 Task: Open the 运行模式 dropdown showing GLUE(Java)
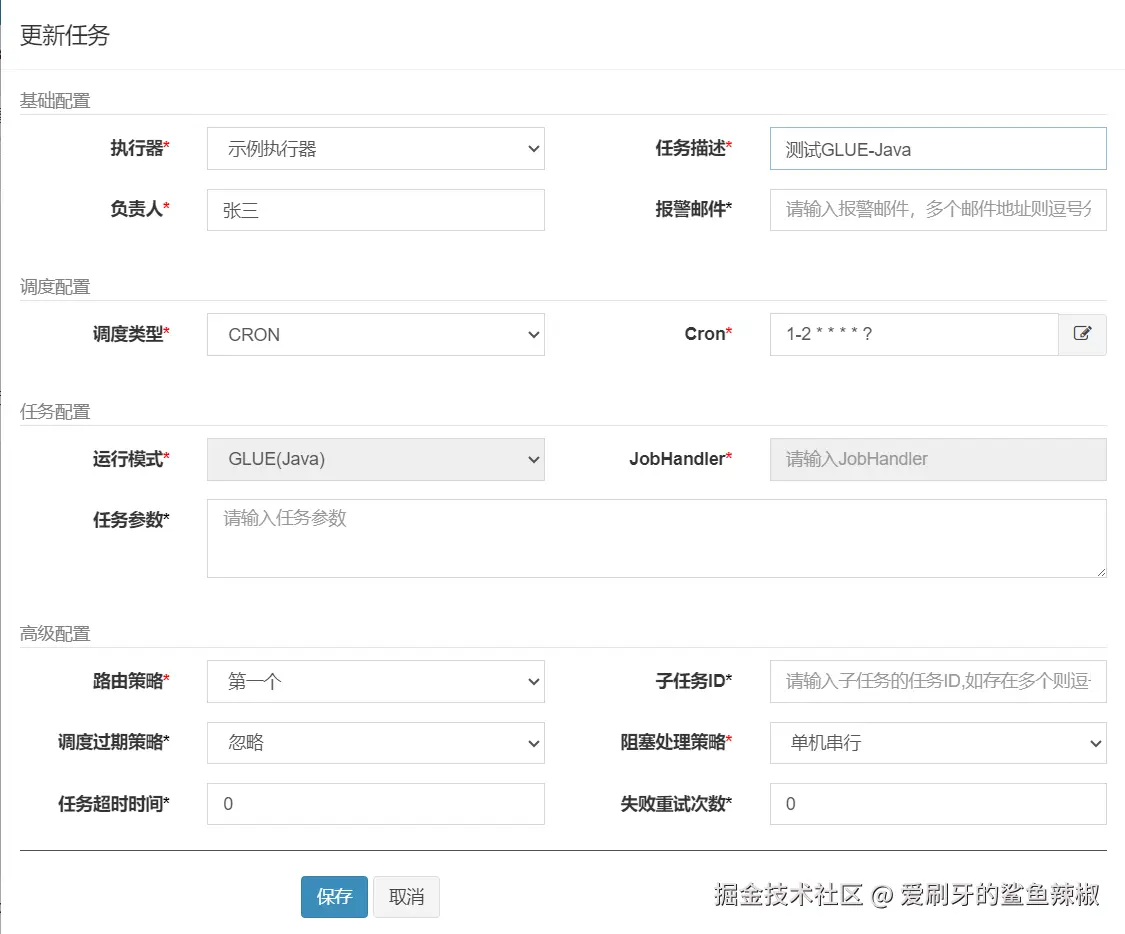click(x=376, y=459)
